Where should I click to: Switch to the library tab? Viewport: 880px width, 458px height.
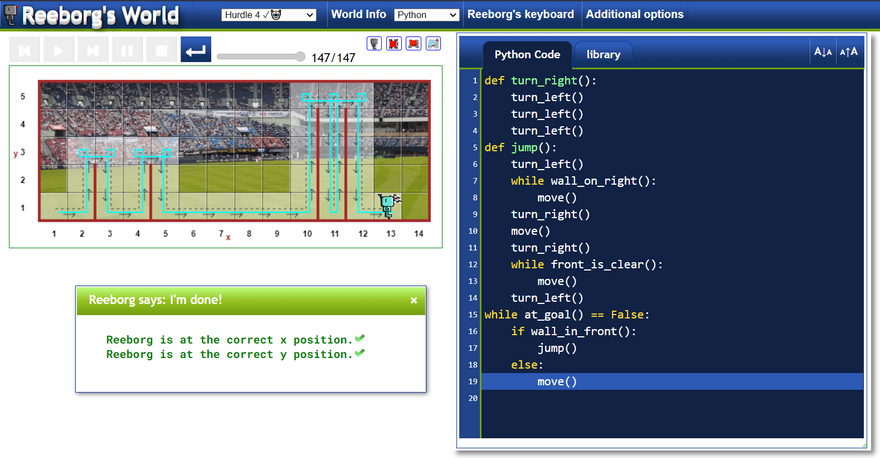point(603,54)
